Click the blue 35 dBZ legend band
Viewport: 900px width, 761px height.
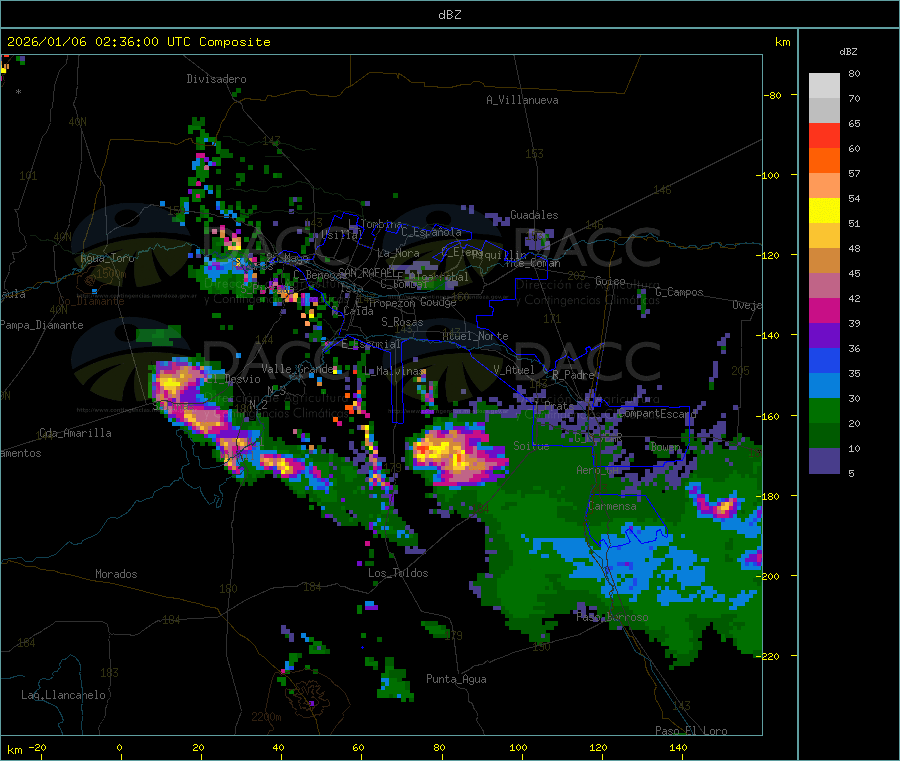[824, 360]
